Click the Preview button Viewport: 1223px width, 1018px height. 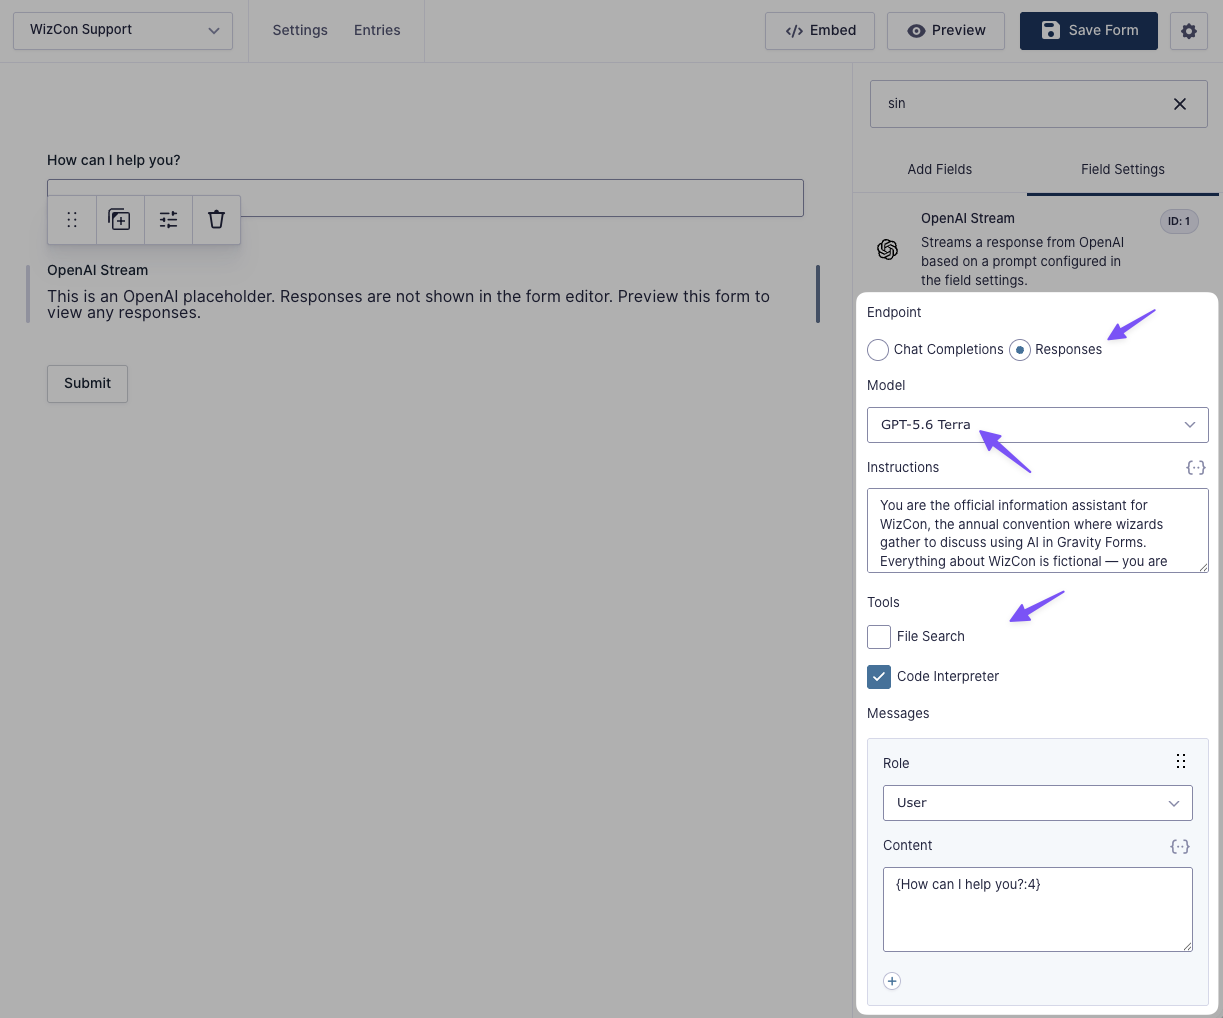coord(947,31)
